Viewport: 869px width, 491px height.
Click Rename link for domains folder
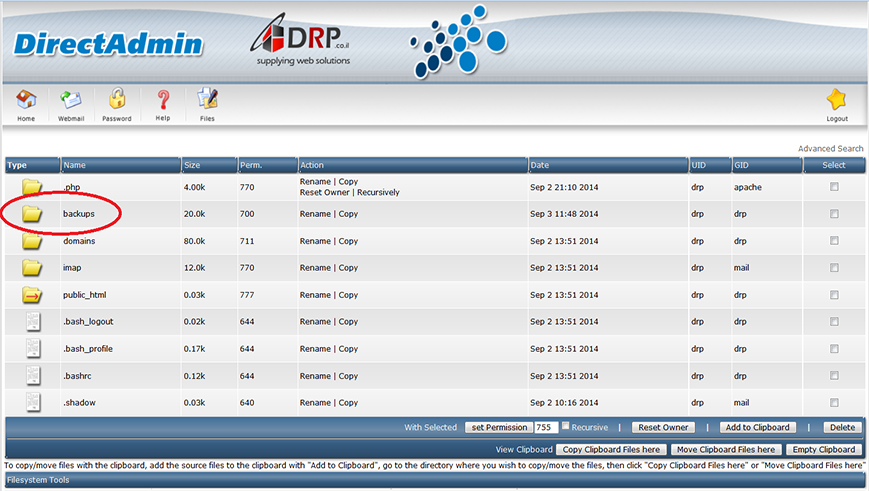(x=315, y=241)
